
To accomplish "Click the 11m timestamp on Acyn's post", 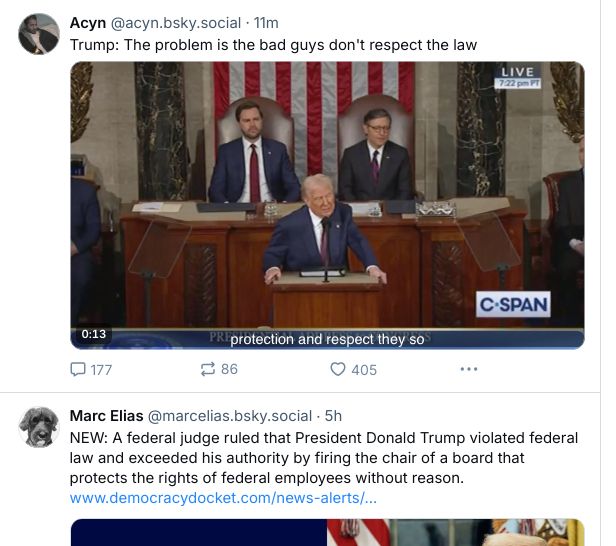I will click(266, 23).
